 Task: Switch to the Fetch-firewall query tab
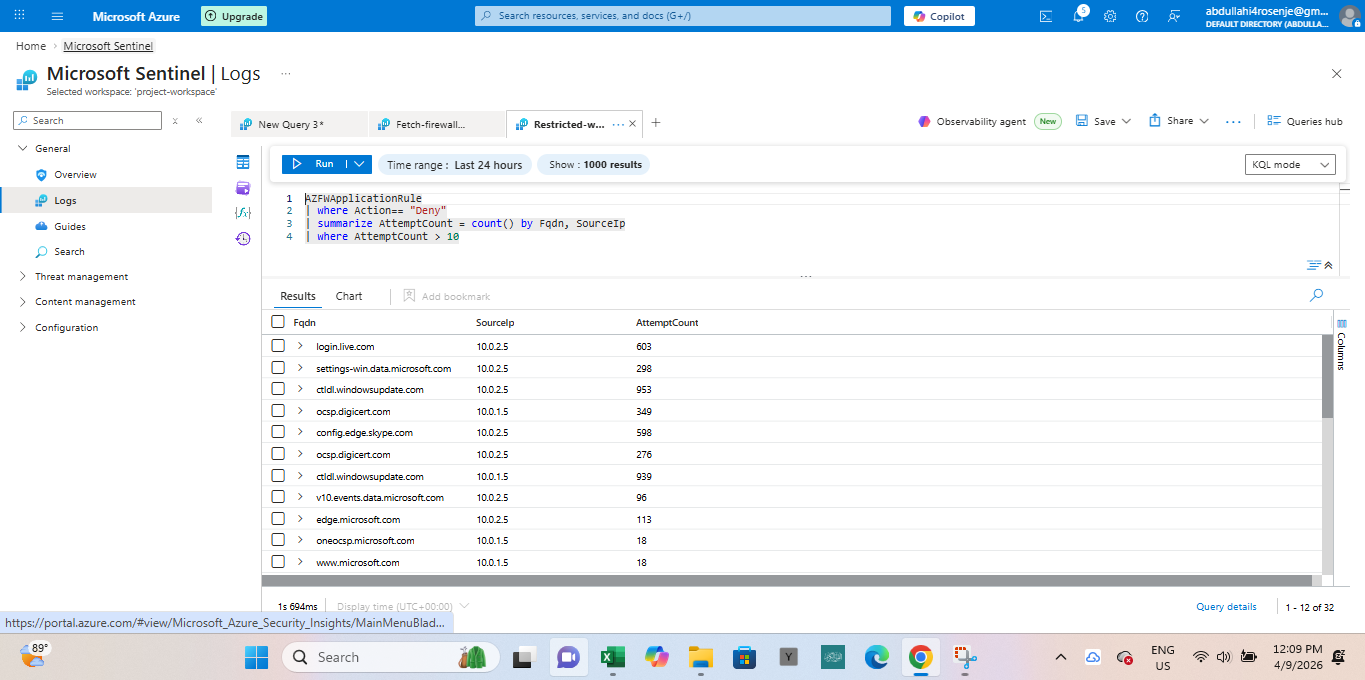click(430, 124)
